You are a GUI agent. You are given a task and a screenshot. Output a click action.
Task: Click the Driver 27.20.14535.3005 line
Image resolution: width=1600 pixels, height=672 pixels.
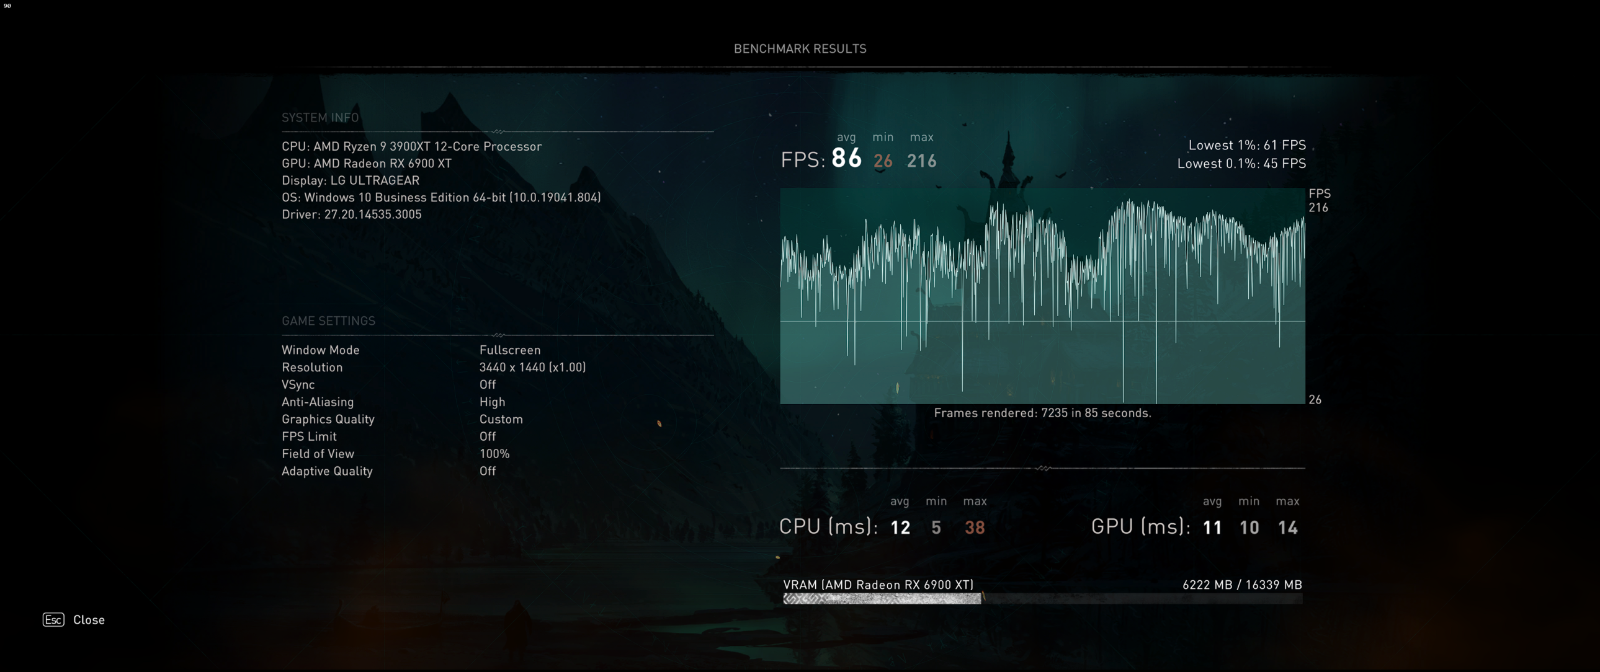(352, 215)
